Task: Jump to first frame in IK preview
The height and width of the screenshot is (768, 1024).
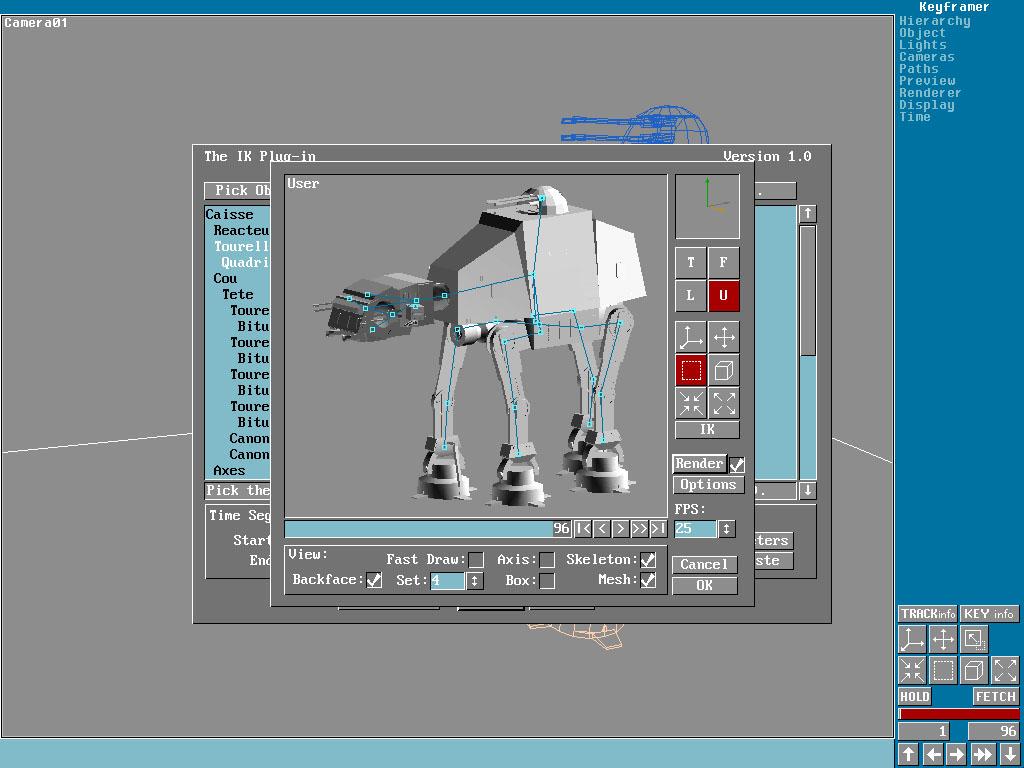Action: click(583, 528)
